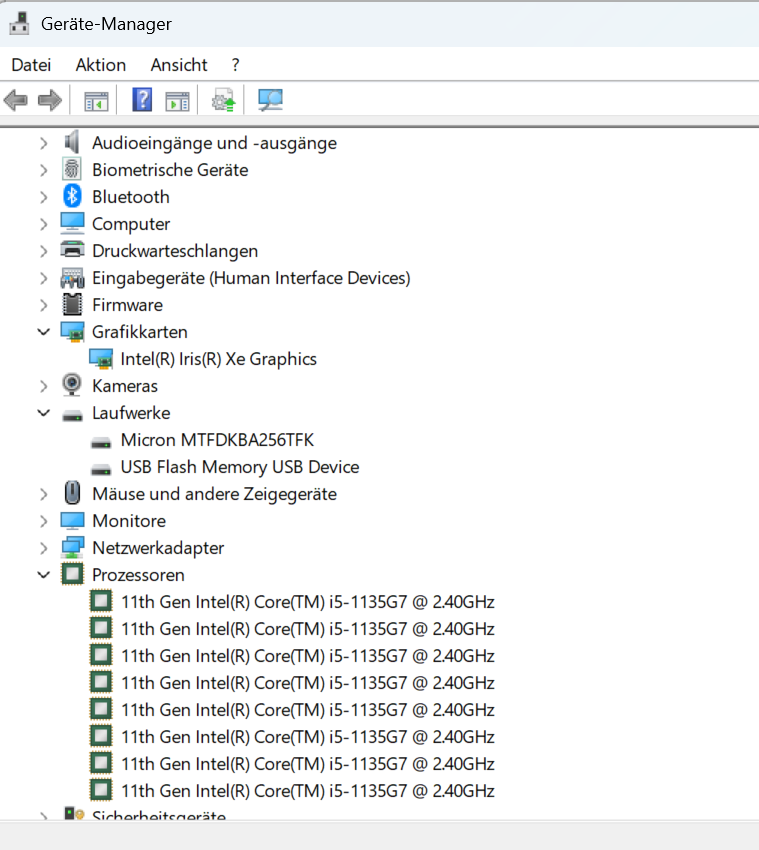Expand the Biometrische Geräte node
The height and width of the screenshot is (850, 759).
[44, 170]
